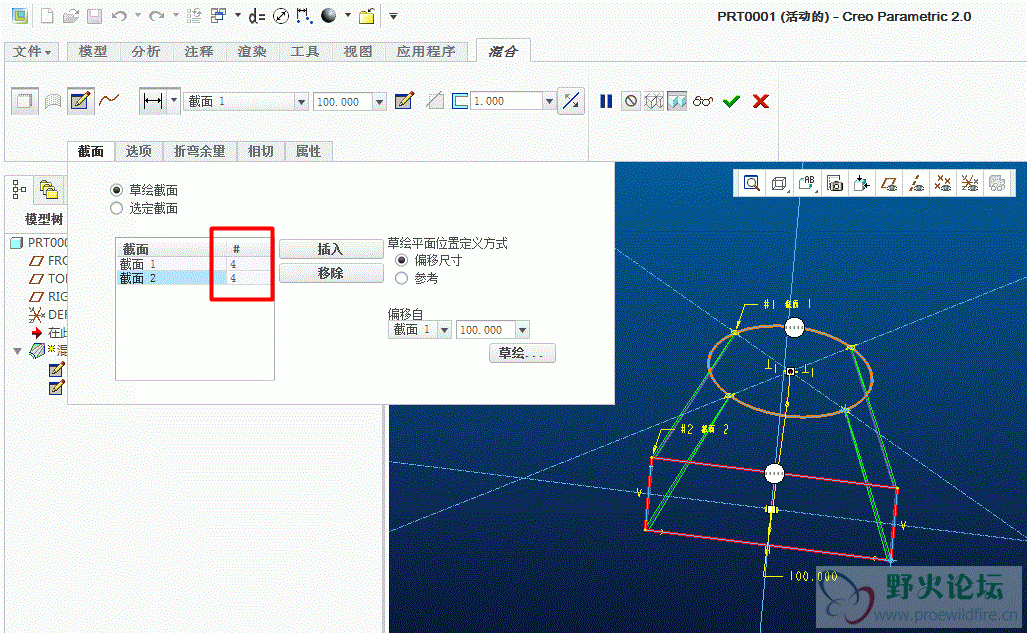This screenshot has width=1027, height=633.
Task: Click the Windows switch icon
Action: click(x=218, y=16)
